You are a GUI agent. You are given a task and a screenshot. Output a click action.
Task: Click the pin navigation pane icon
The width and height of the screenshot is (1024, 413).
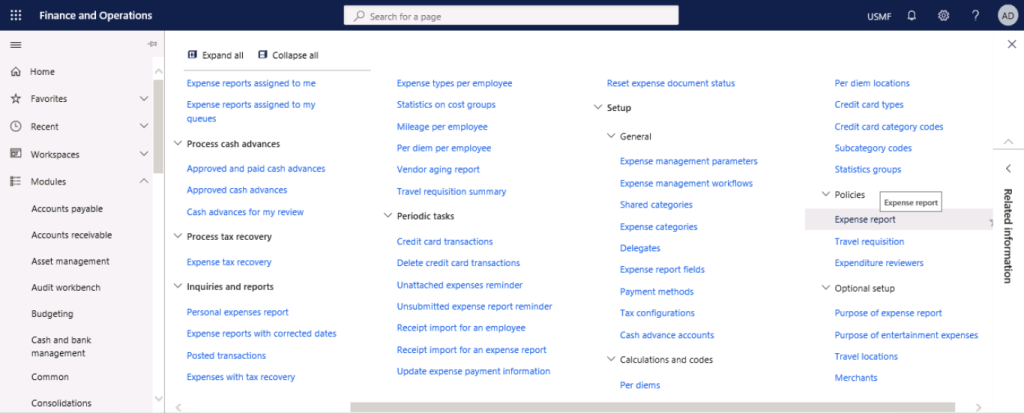[152, 44]
